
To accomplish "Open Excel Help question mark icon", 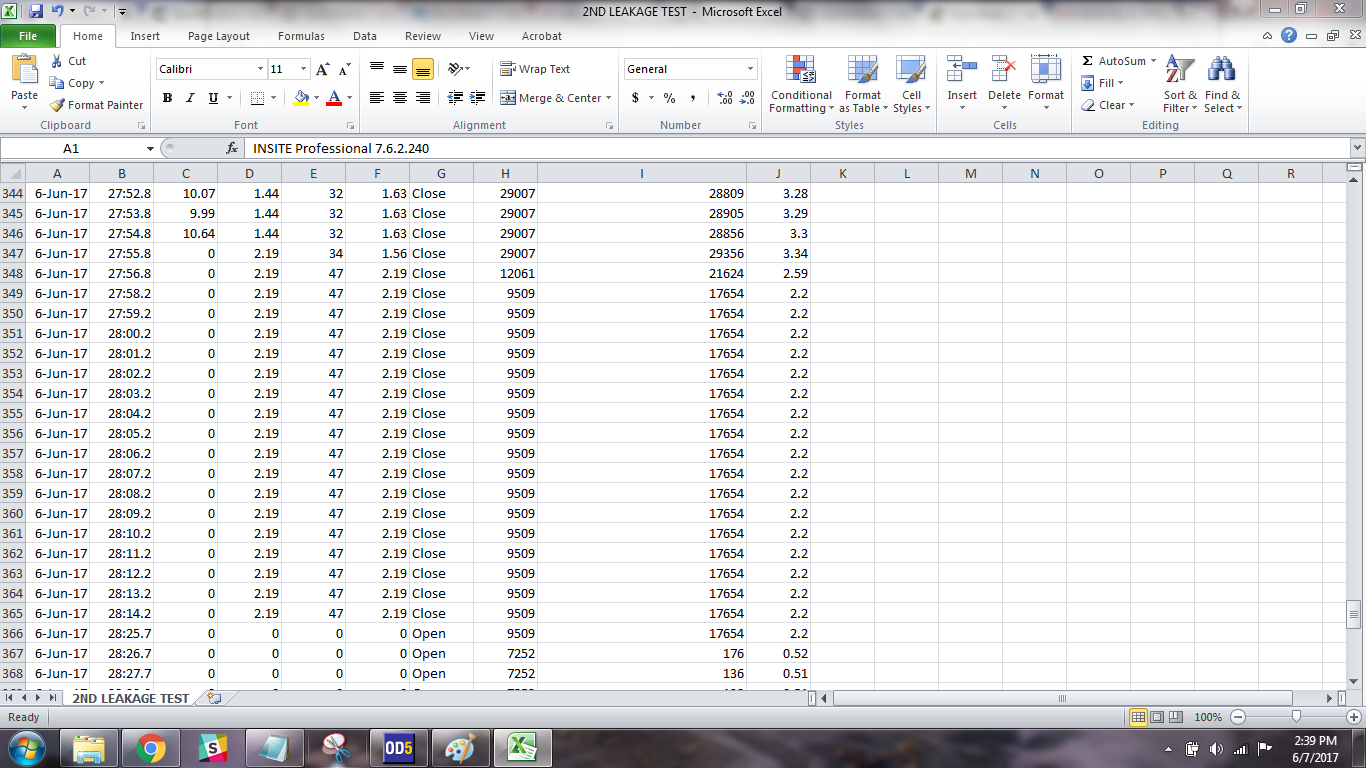I will 1289,35.
